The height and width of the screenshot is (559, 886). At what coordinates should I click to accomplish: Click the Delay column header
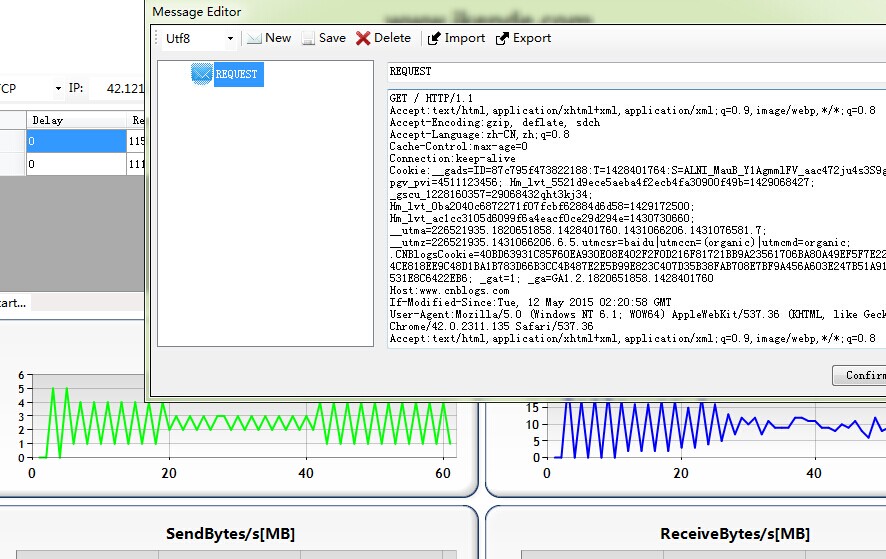tap(76, 120)
